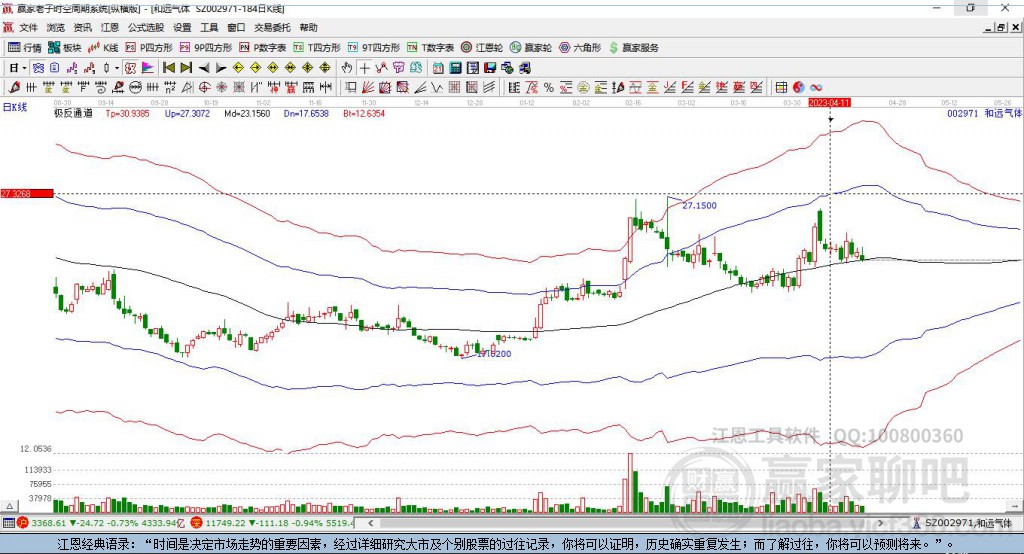Expand the candlestick style dropdown arrow

(117, 68)
